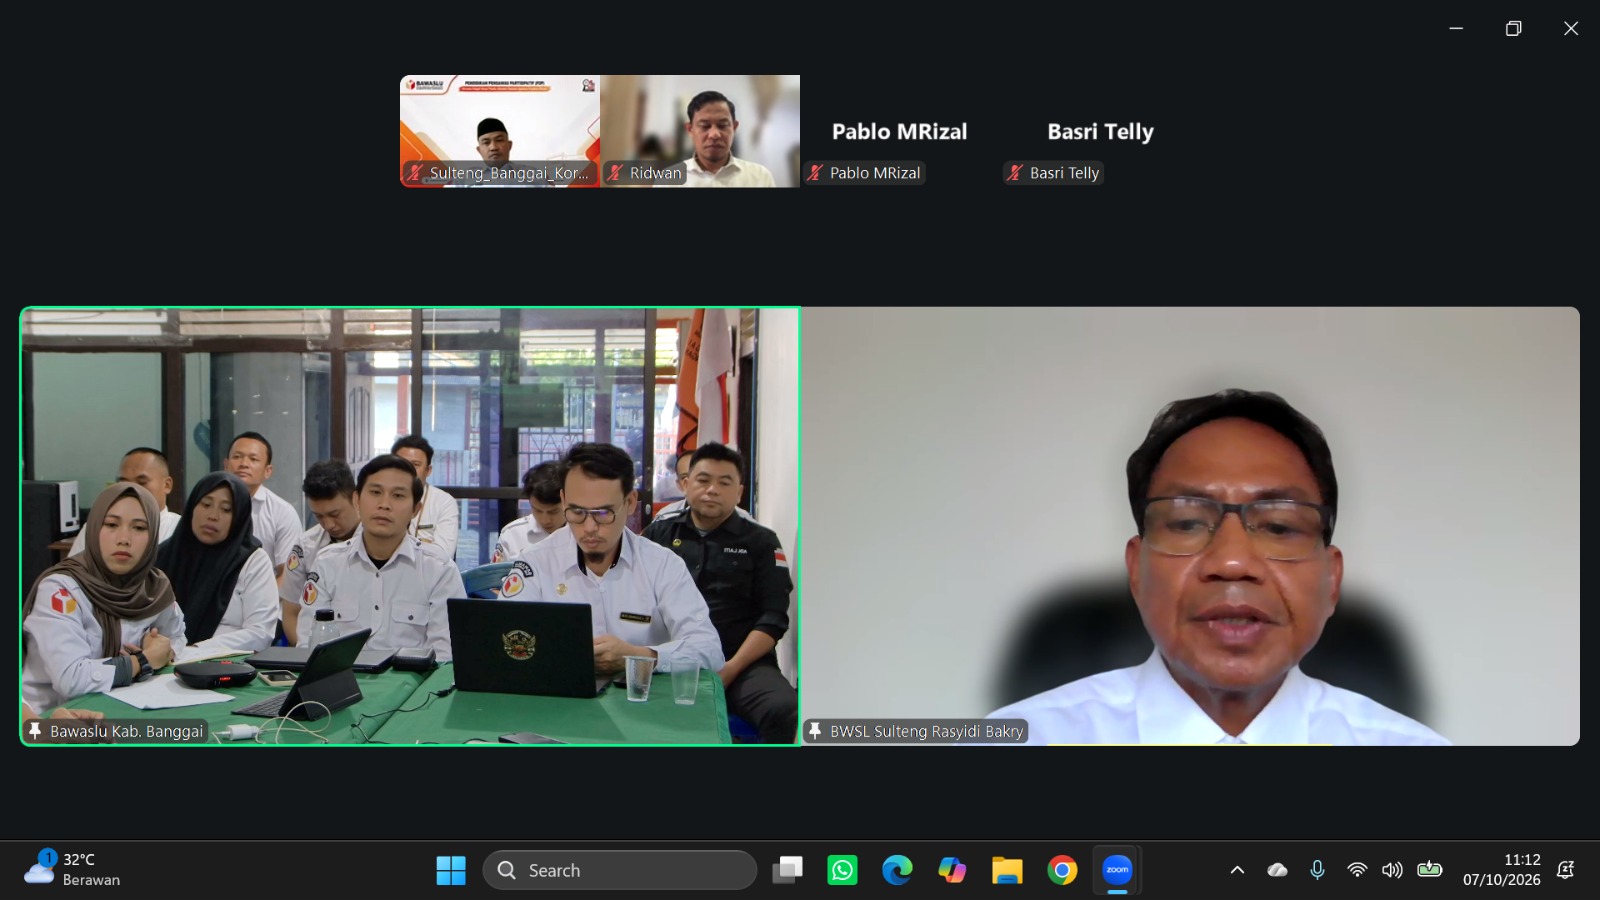Expand hidden system tray icons chevron
1600x900 pixels.
1237,870
